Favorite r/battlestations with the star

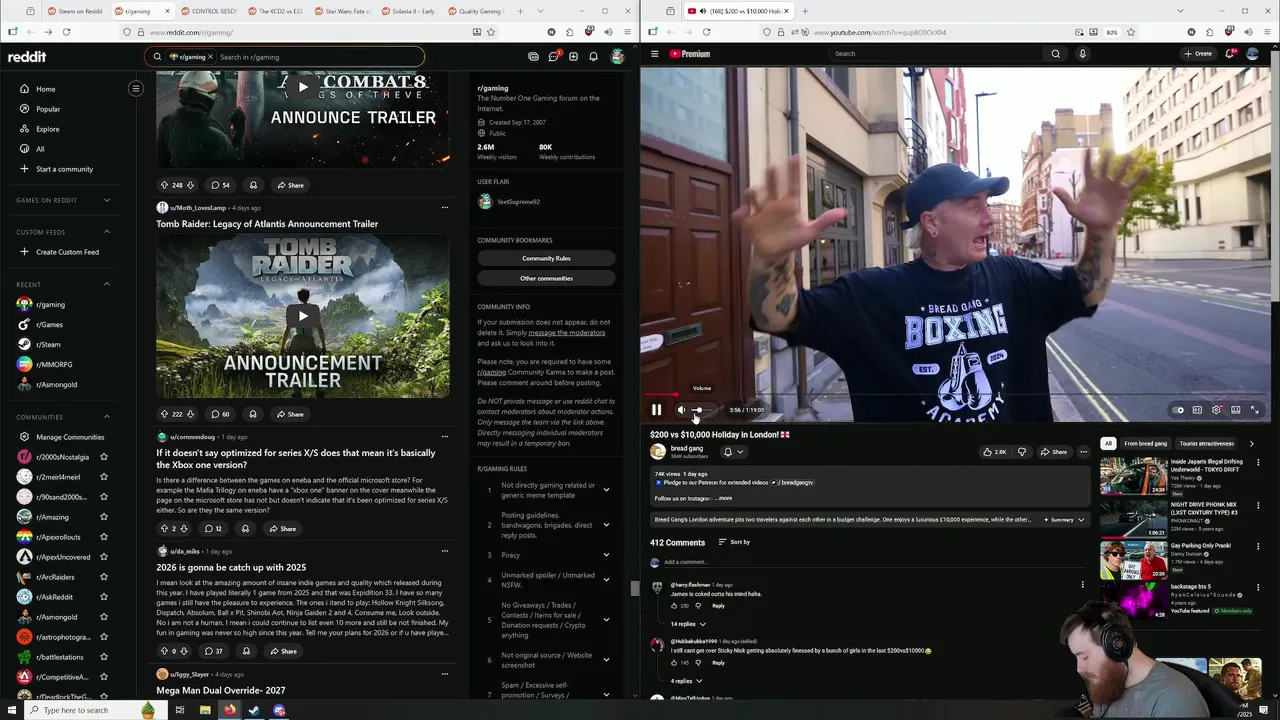point(104,657)
